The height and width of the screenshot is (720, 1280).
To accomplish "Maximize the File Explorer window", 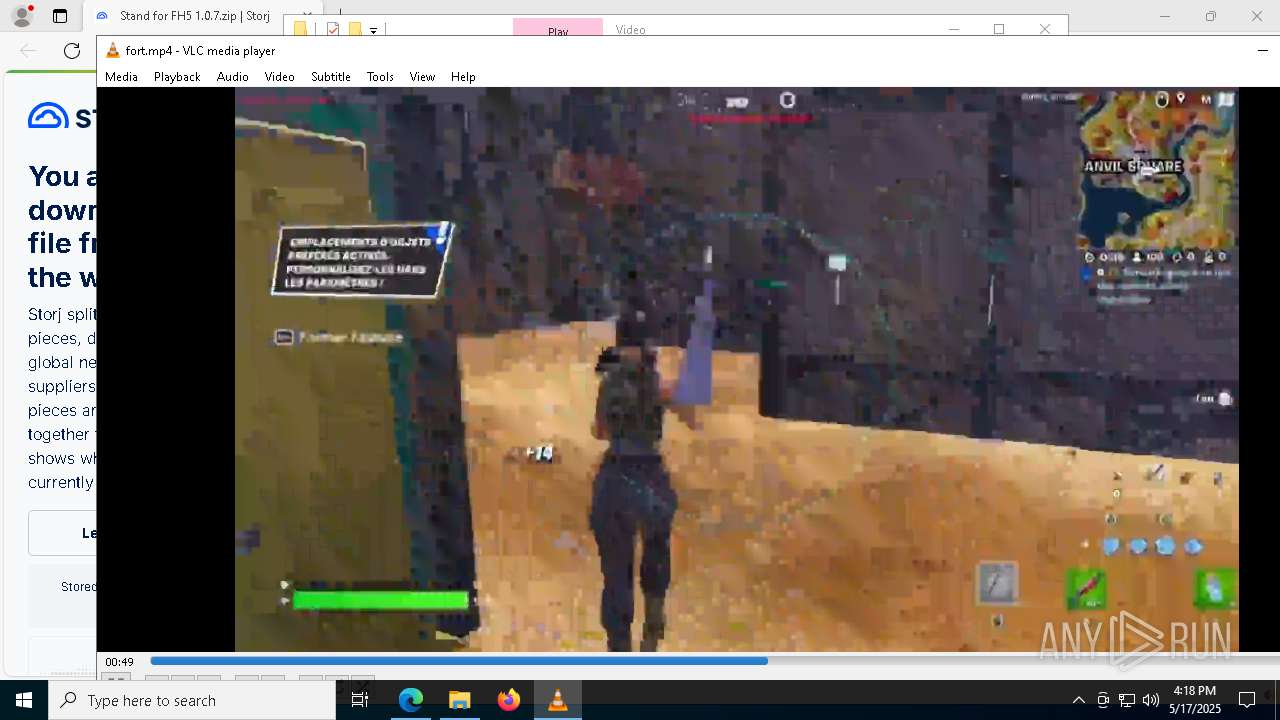I will click(999, 29).
